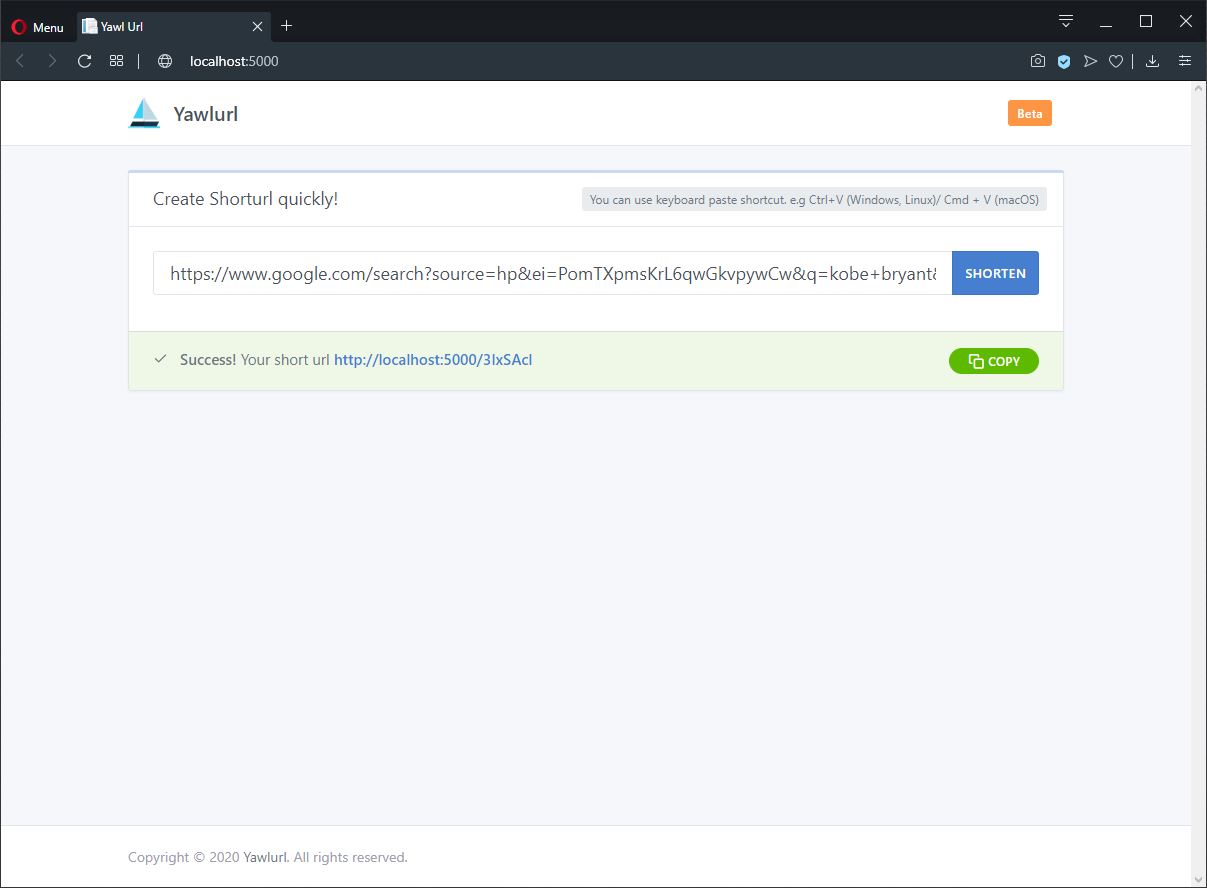Select the Yawl Url browser tab

tap(173, 26)
